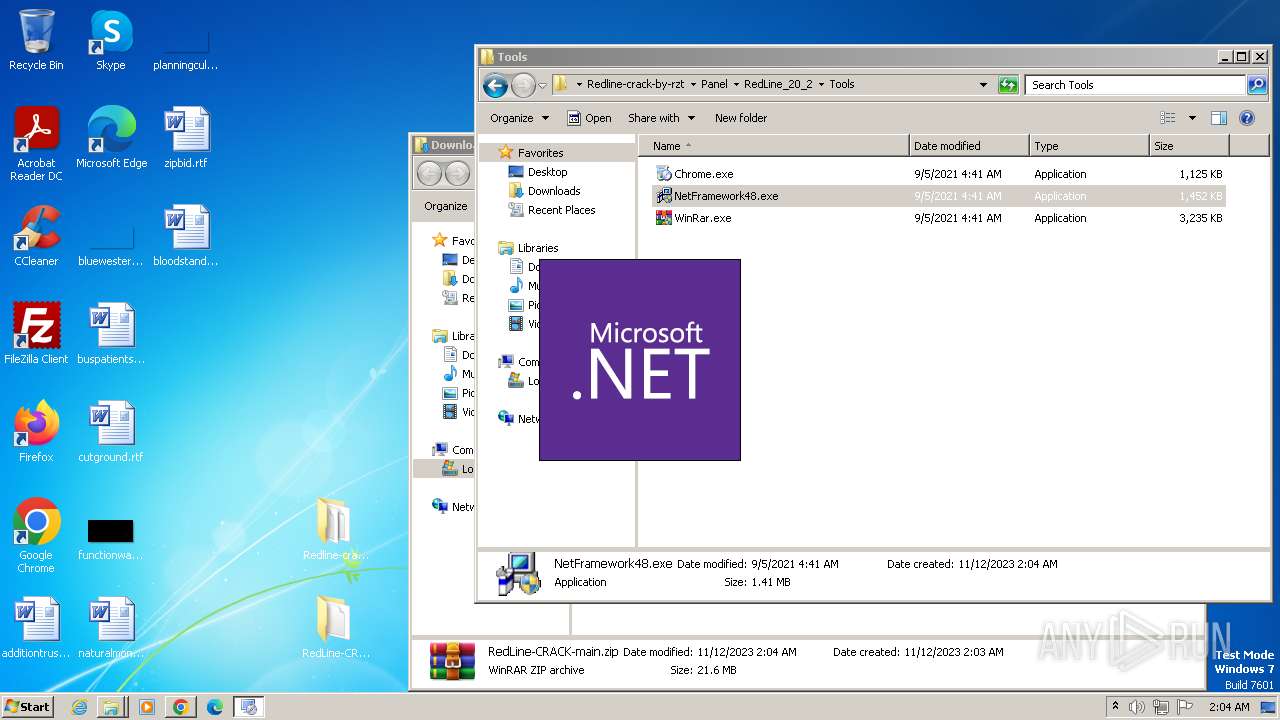Click the Microsoft .NET splash image
The width and height of the screenshot is (1280, 720).
coord(640,360)
